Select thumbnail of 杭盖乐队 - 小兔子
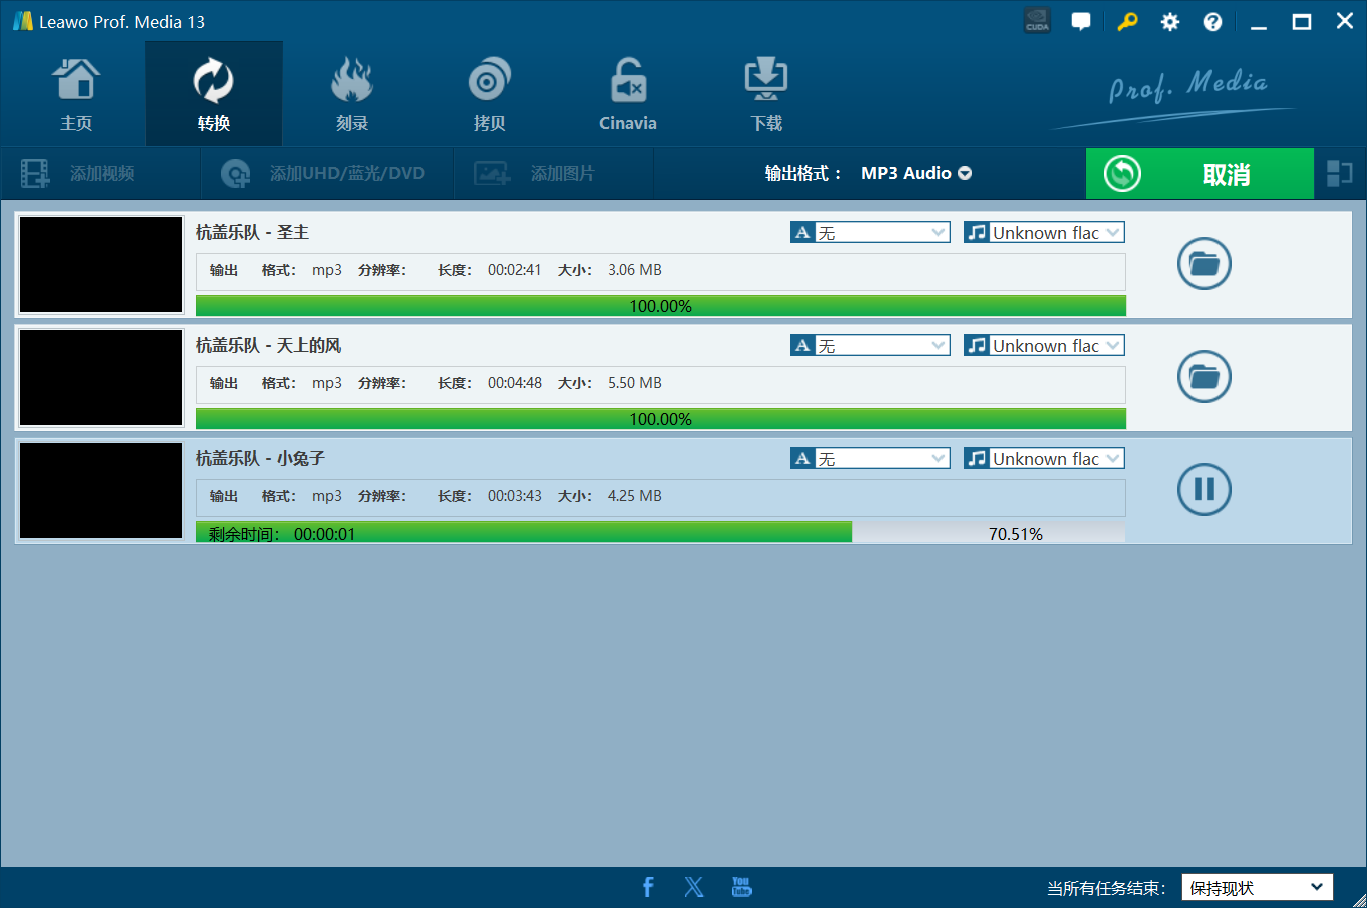Image resolution: width=1367 pixels, height=908 pixels. coord(101,491)
